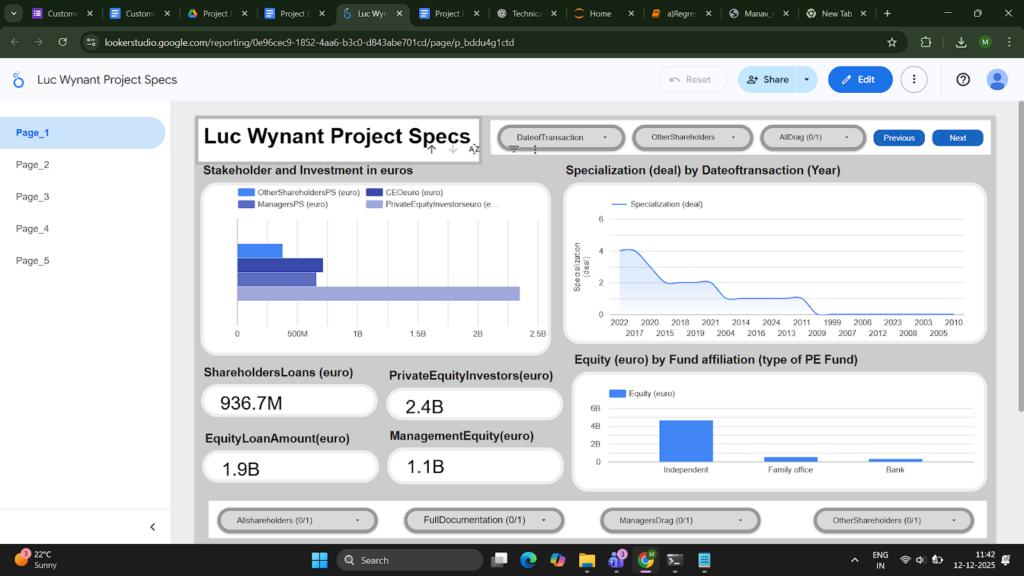Switch to Page_4 in sidebar
The image size is (1024, 576).
(33, 229)
